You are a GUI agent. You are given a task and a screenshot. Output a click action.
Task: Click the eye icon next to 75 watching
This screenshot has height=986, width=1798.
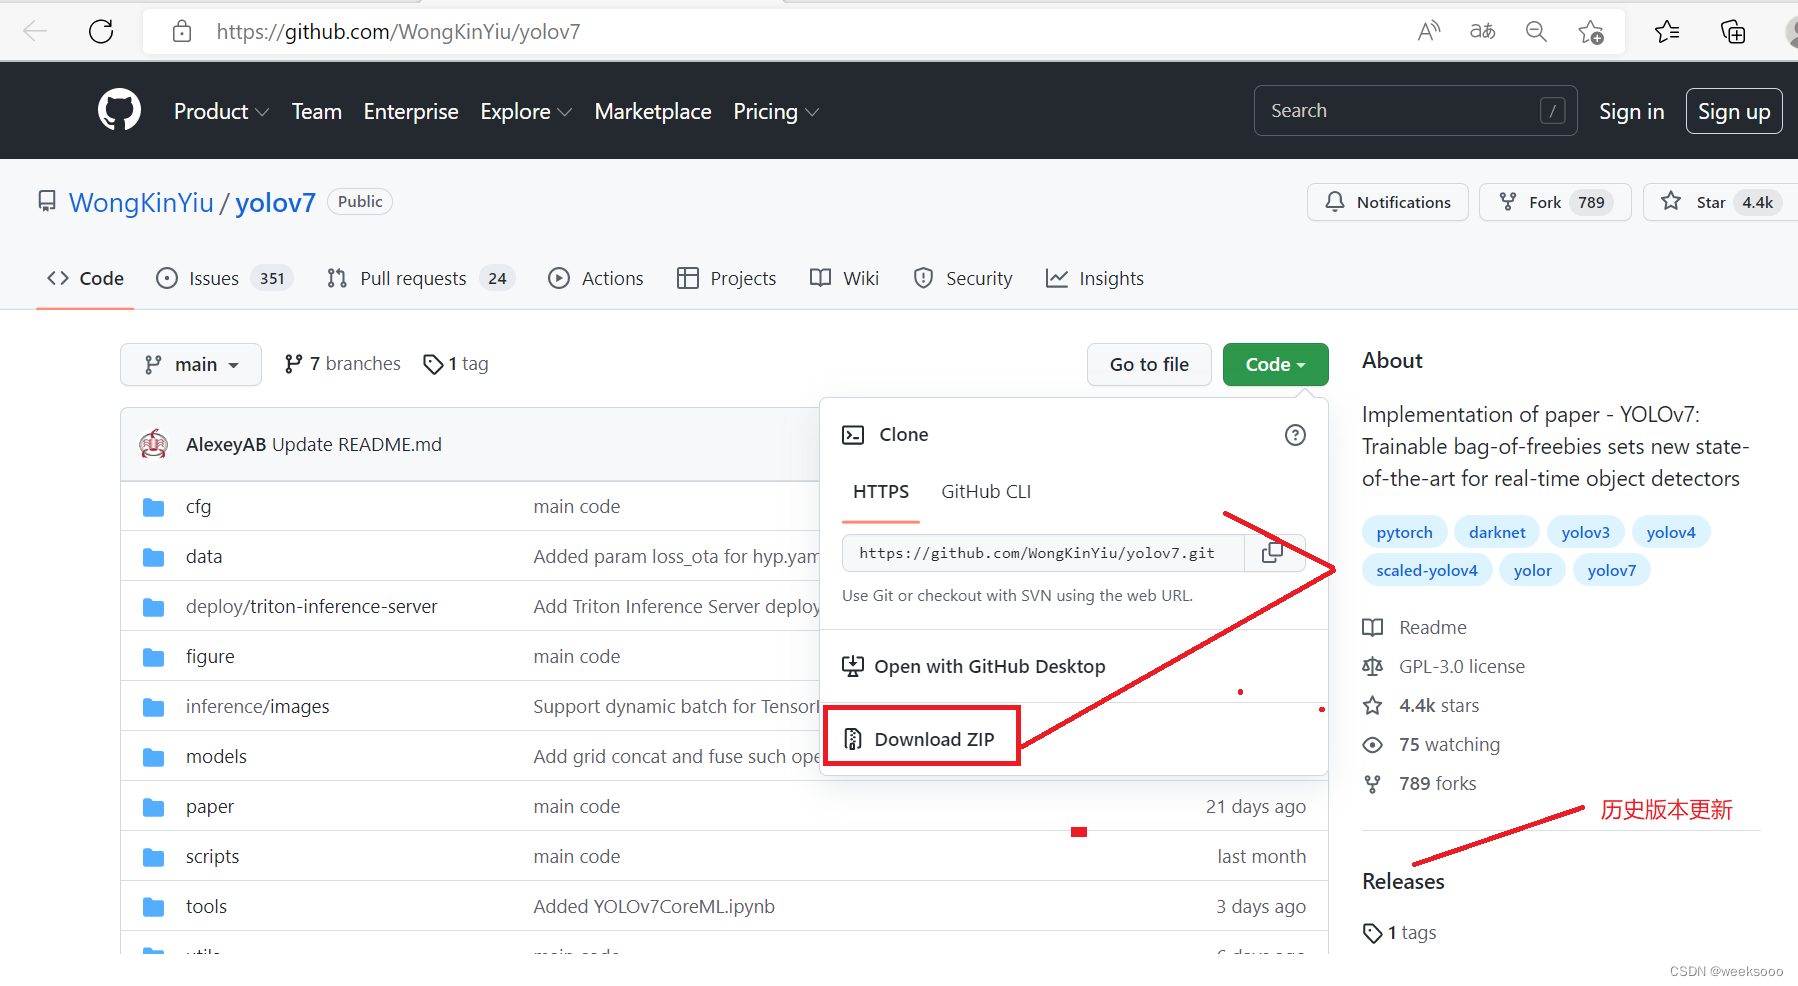pos(1373,745)
